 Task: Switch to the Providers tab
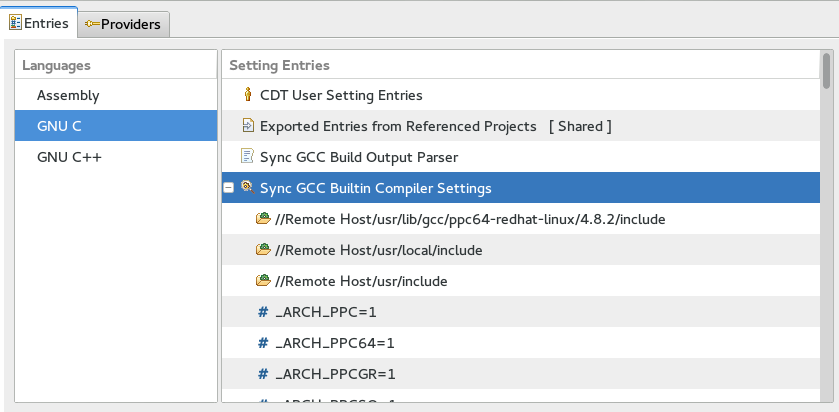pos(124,24)
